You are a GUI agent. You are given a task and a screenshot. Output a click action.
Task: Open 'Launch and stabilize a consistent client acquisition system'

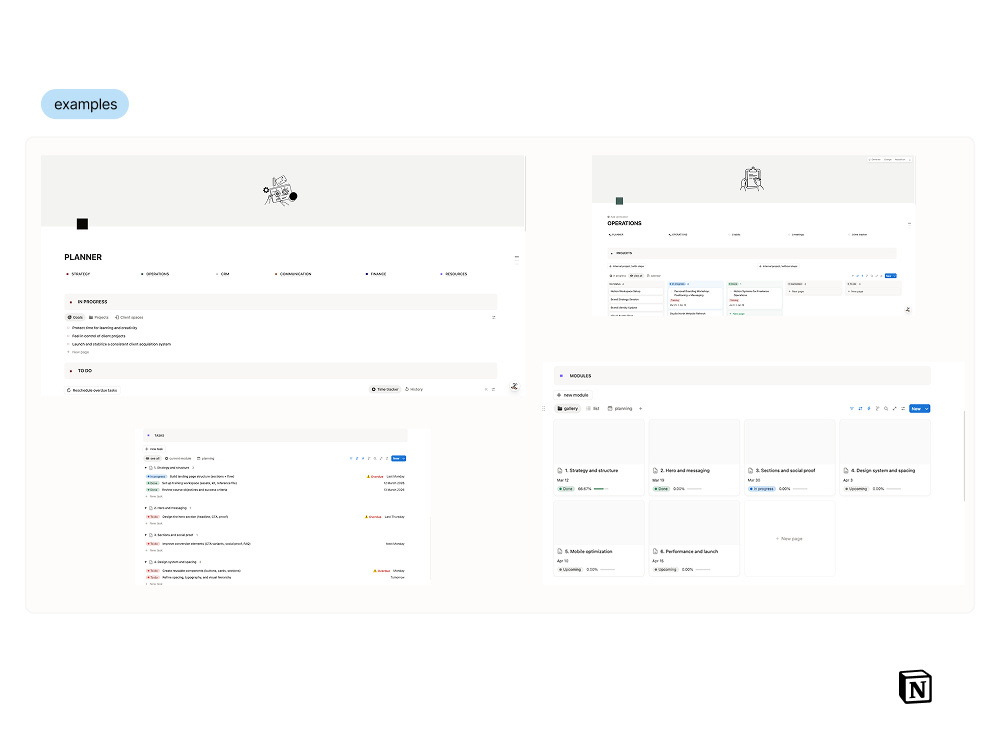[x=121, y=344]
